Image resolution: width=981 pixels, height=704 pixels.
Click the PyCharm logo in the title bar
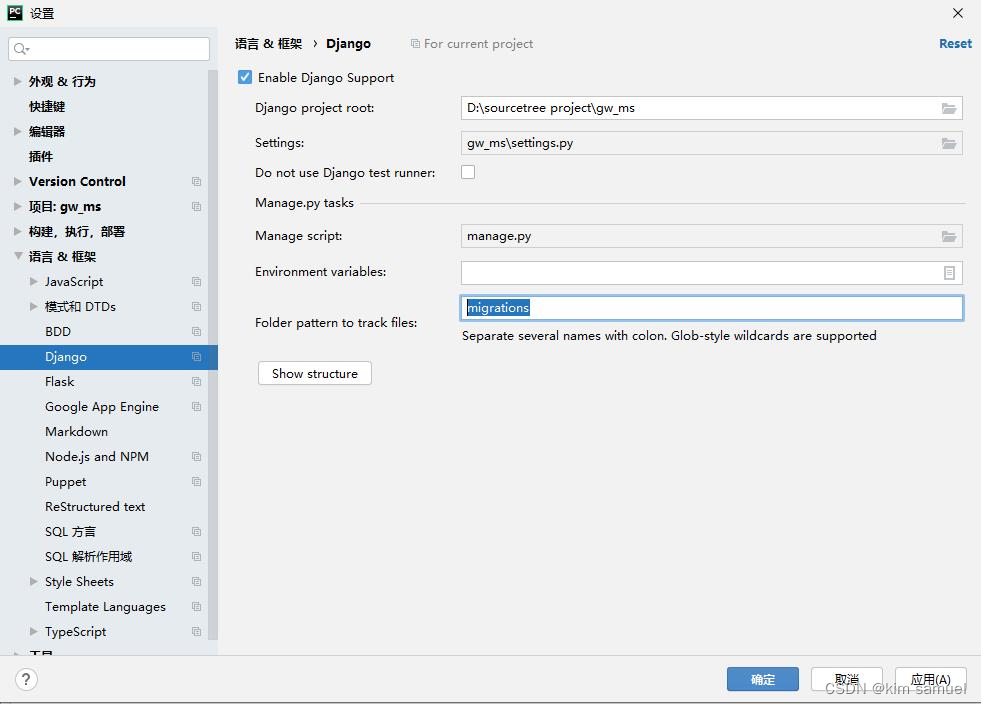point(14,13)
